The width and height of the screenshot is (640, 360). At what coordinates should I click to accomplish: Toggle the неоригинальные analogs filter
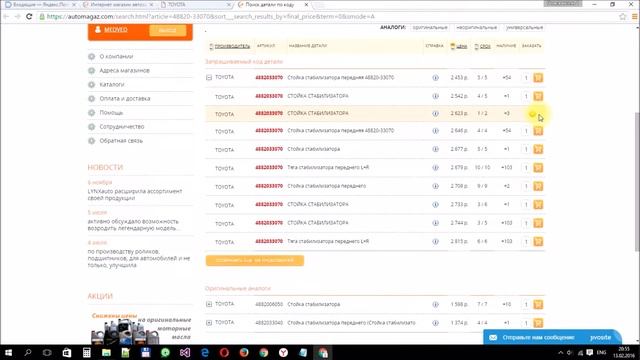[x=476, y=27]
